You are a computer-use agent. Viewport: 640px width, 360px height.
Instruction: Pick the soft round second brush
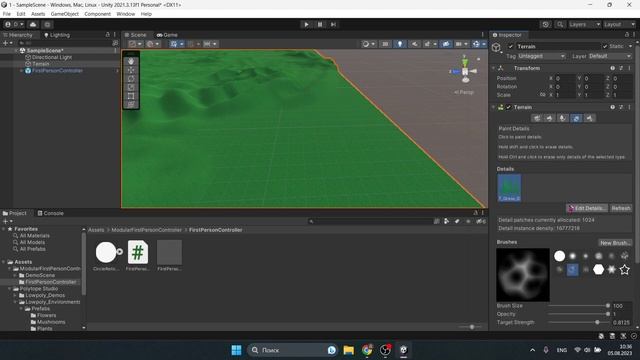573,256
